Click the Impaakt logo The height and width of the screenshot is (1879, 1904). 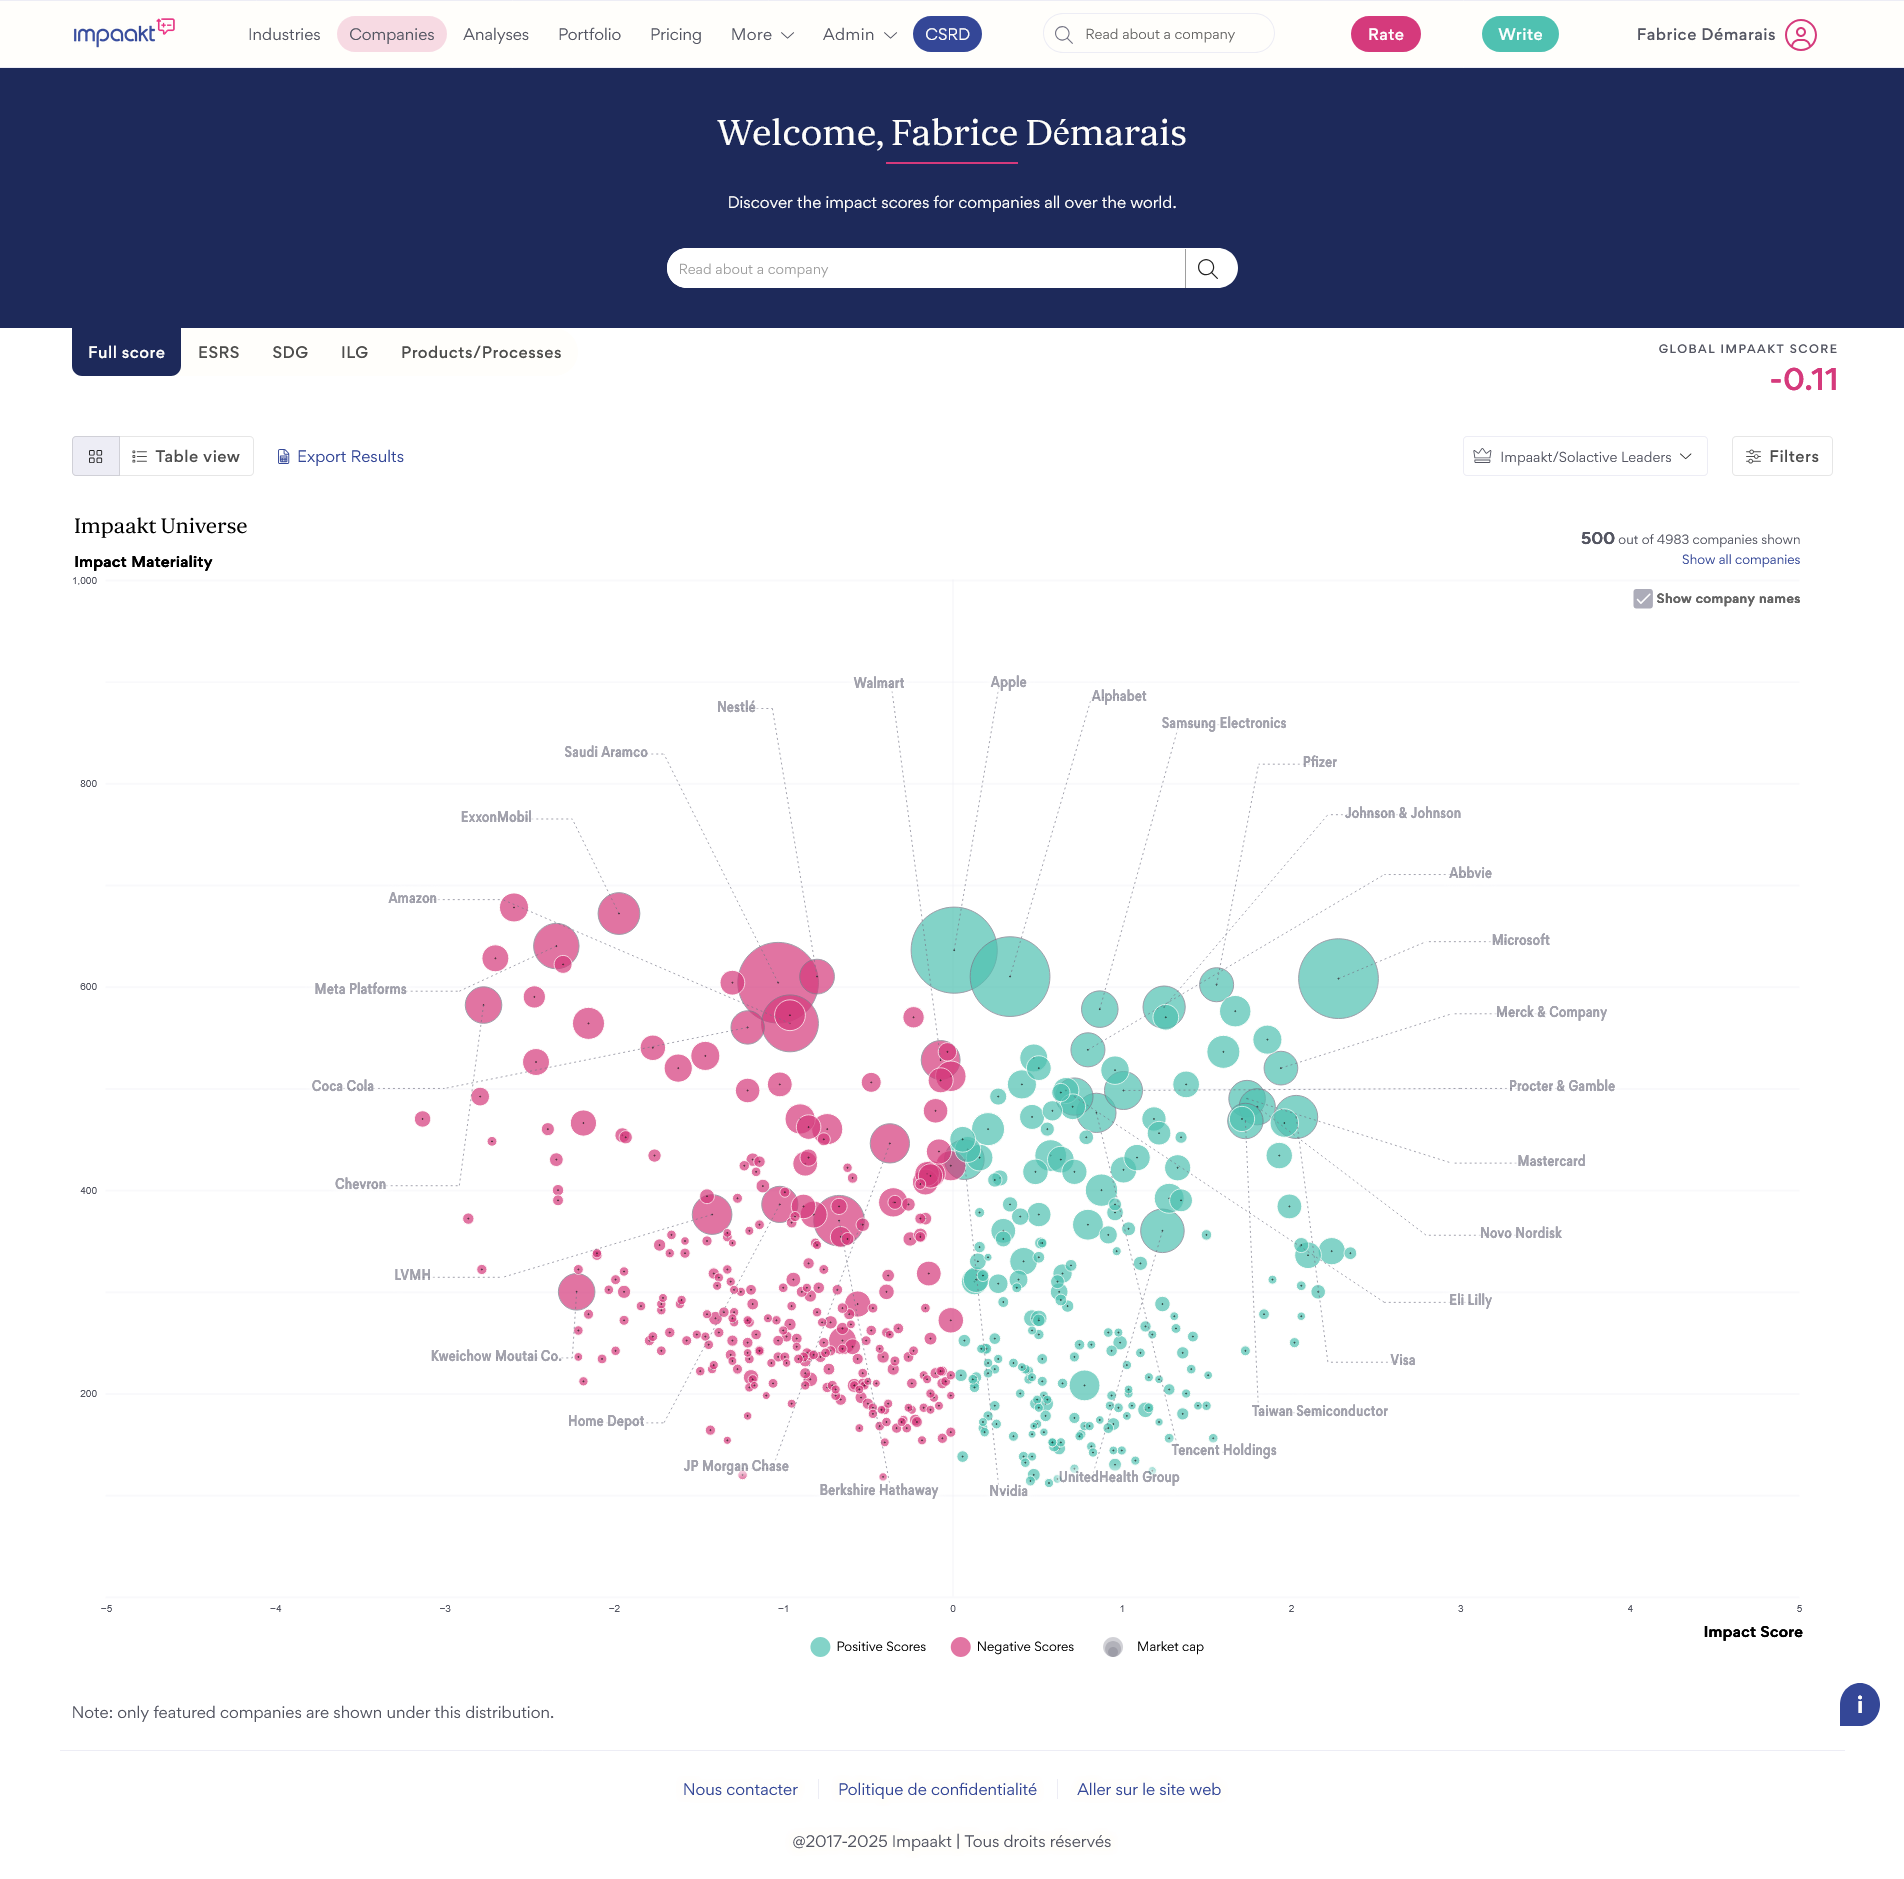coord(124,33)
